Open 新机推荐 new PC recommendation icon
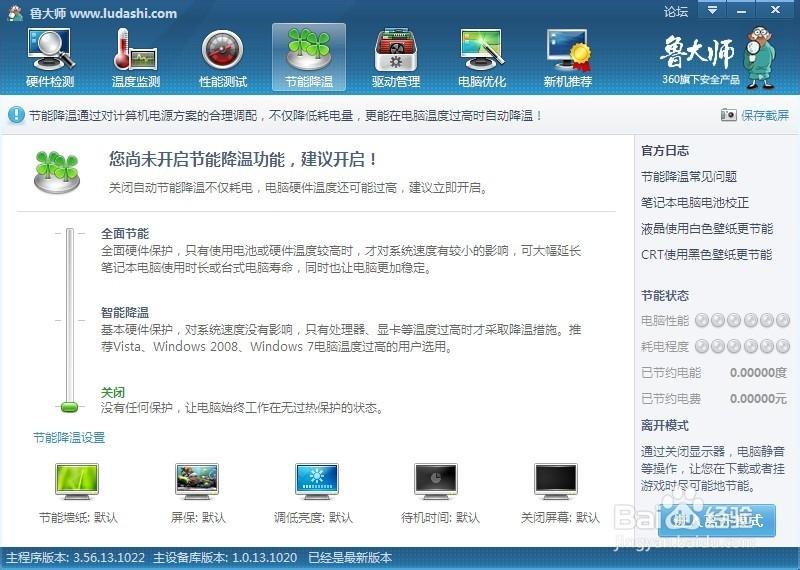Screen dimensions: 800x570 click(568, 49)
